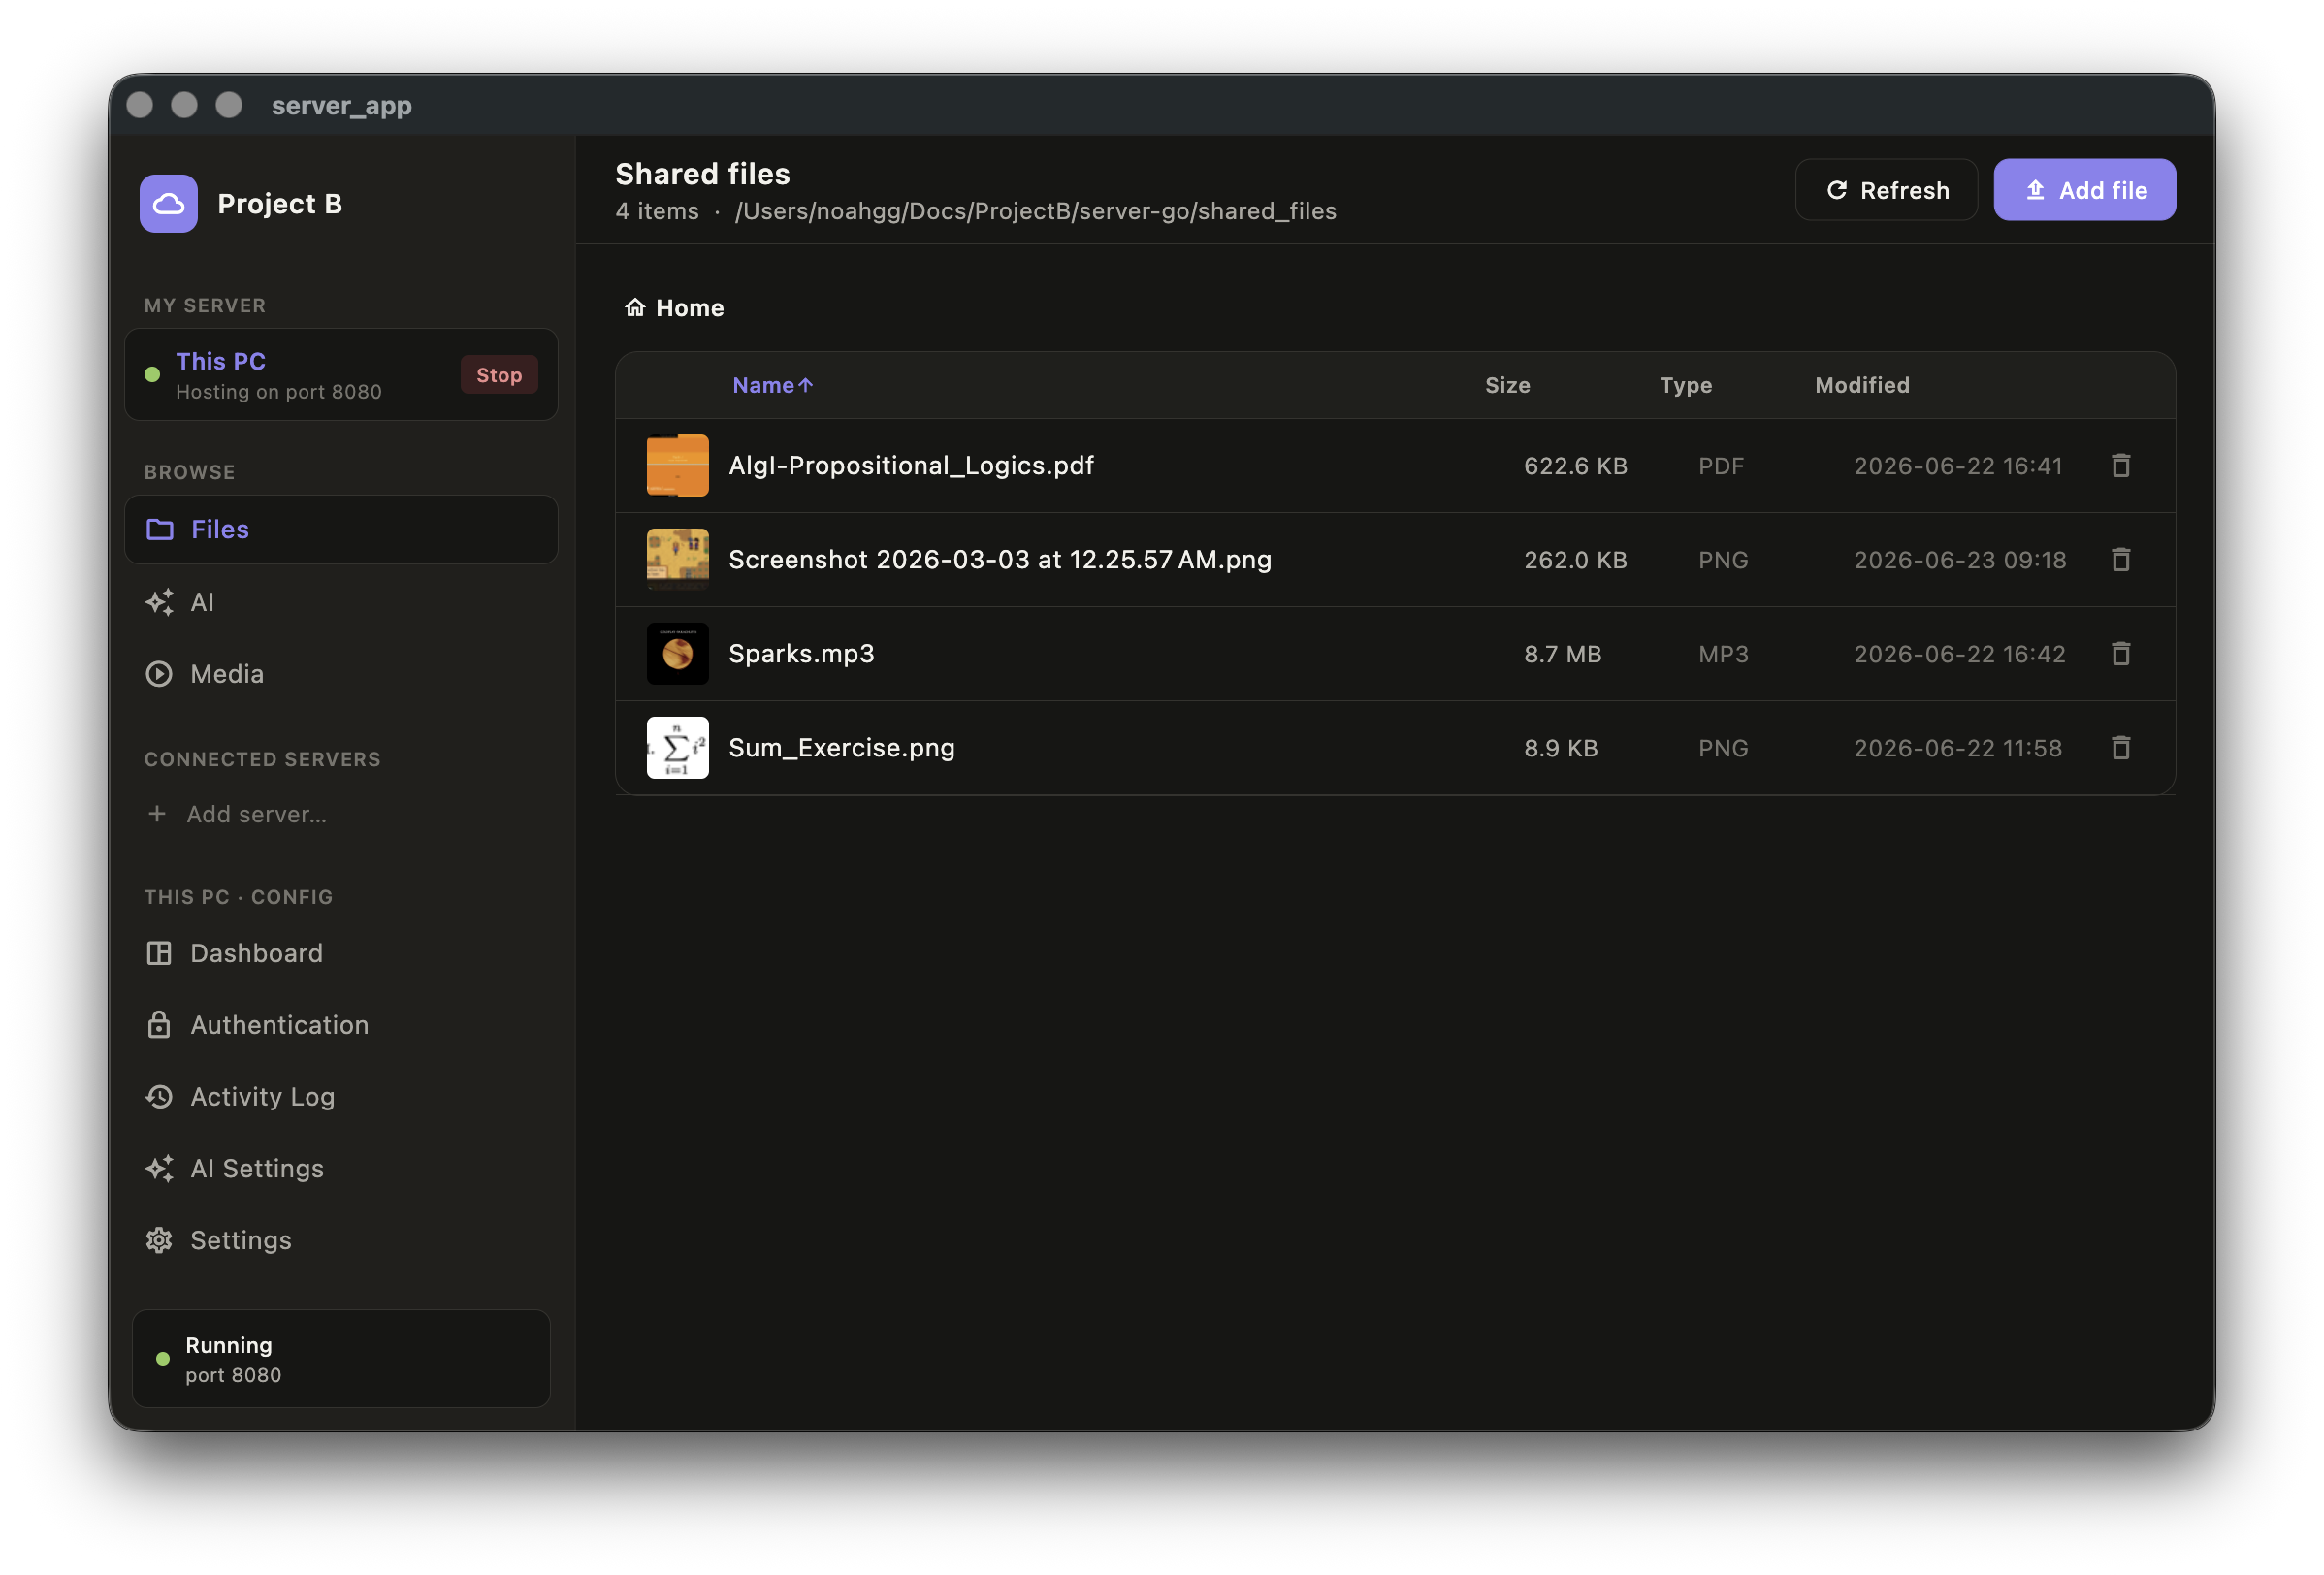Delete AlgI-Propositional_Logics.pdf with its trash icon
This screenshot has height=1575, width=2324.
2120,465
